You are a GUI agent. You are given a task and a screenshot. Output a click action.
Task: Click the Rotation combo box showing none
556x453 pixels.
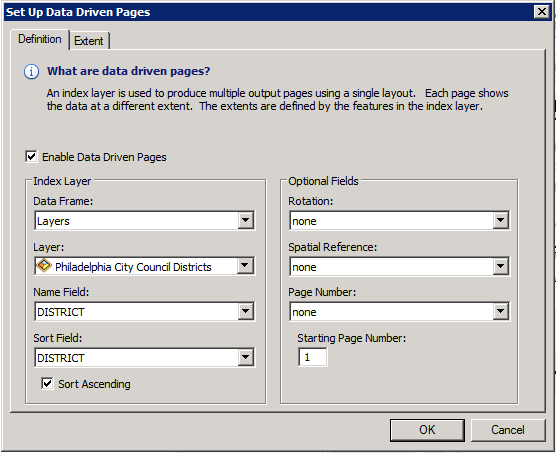click(x=399, y=220)
